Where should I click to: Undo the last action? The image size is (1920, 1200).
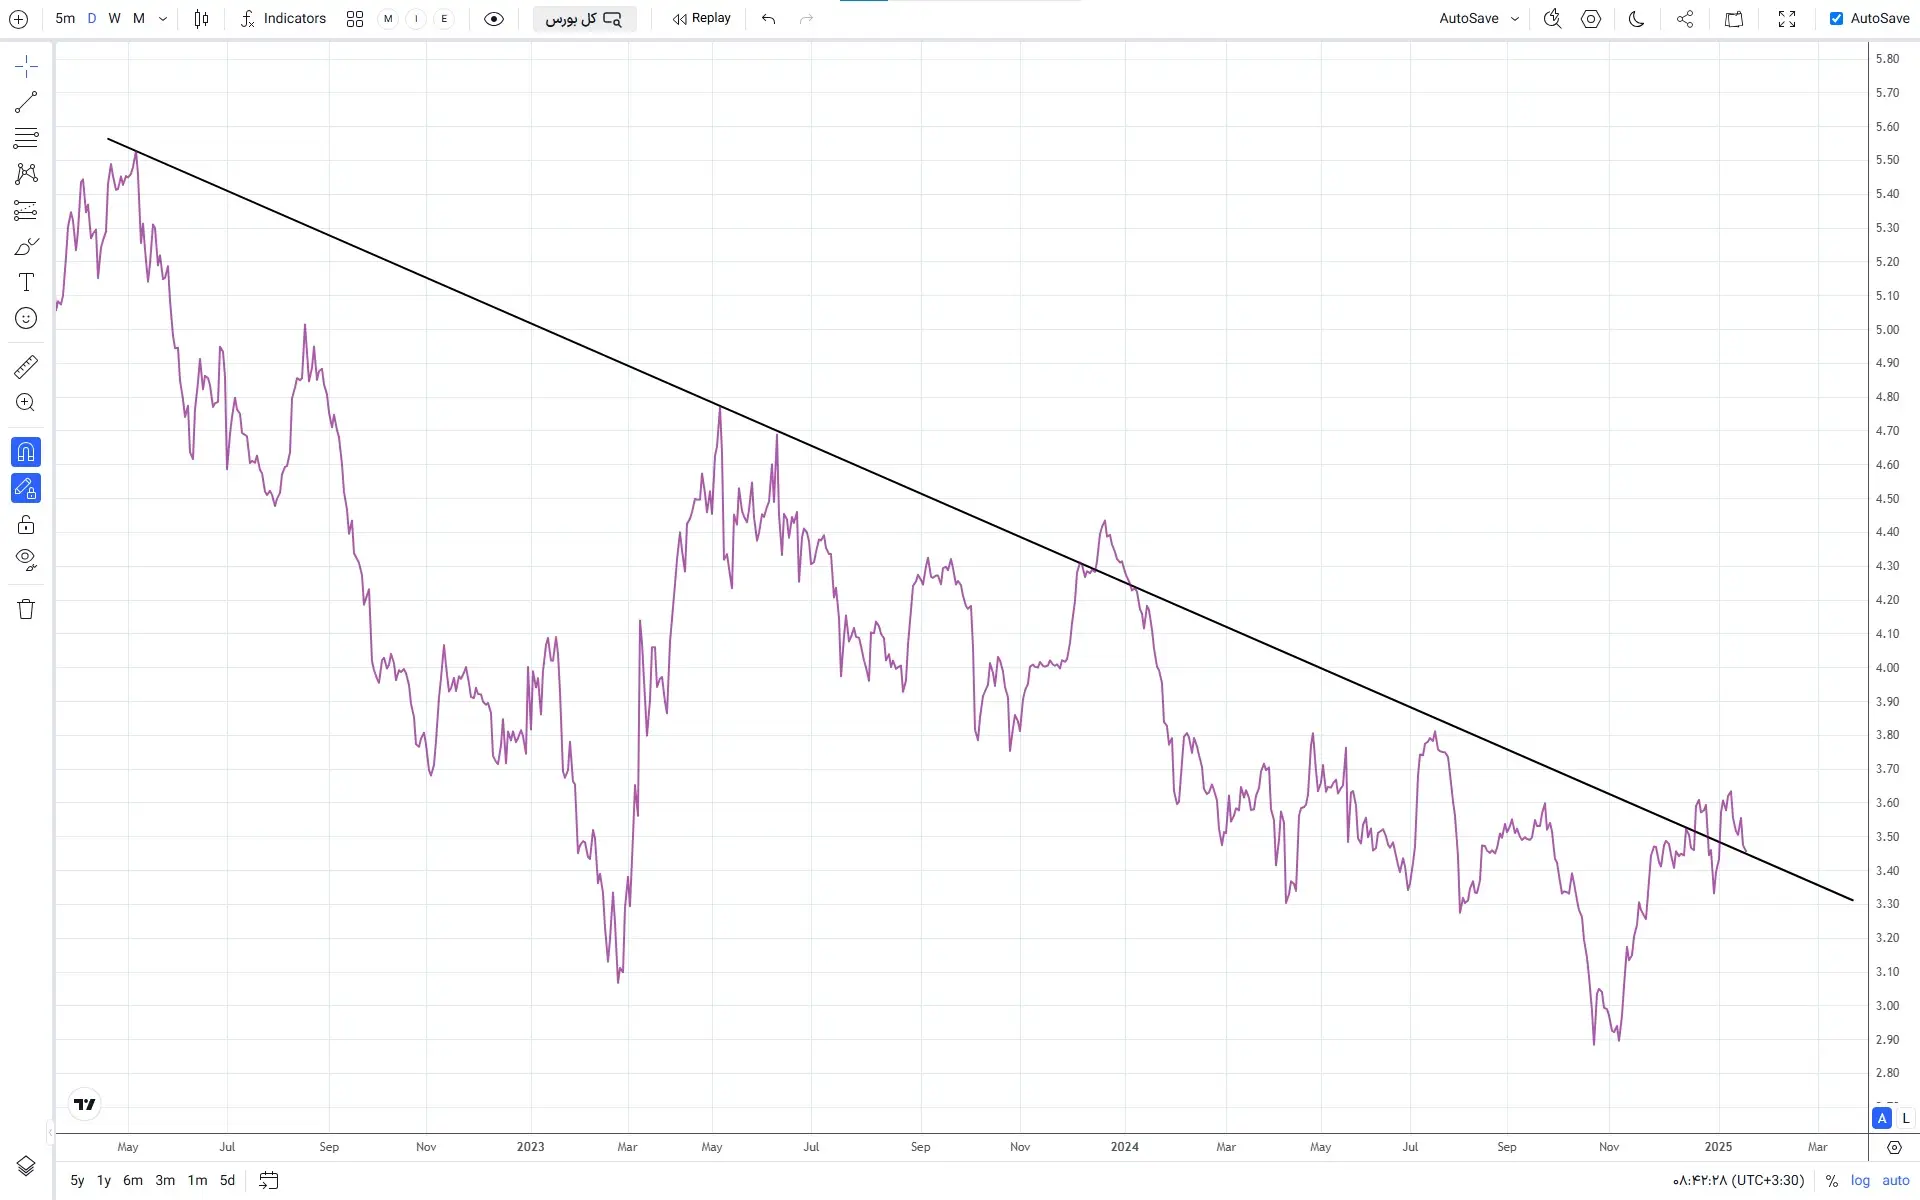click(x=768, y=19)
